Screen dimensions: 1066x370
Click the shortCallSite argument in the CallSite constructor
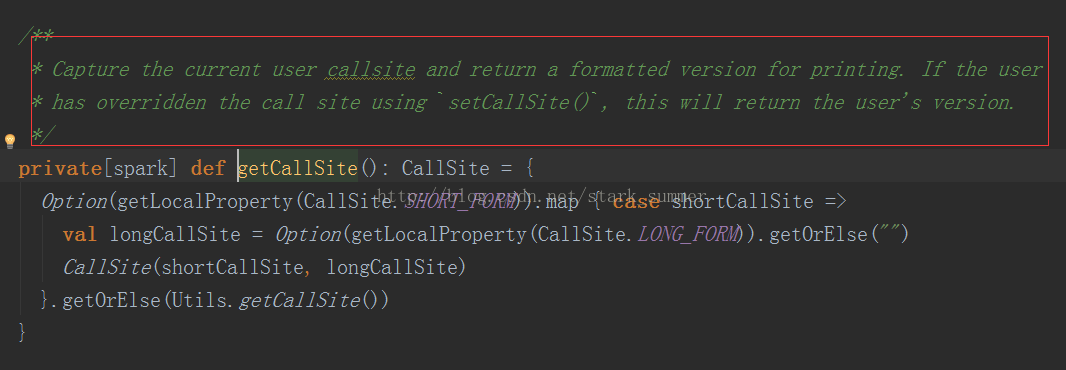[x=229, y=267]
